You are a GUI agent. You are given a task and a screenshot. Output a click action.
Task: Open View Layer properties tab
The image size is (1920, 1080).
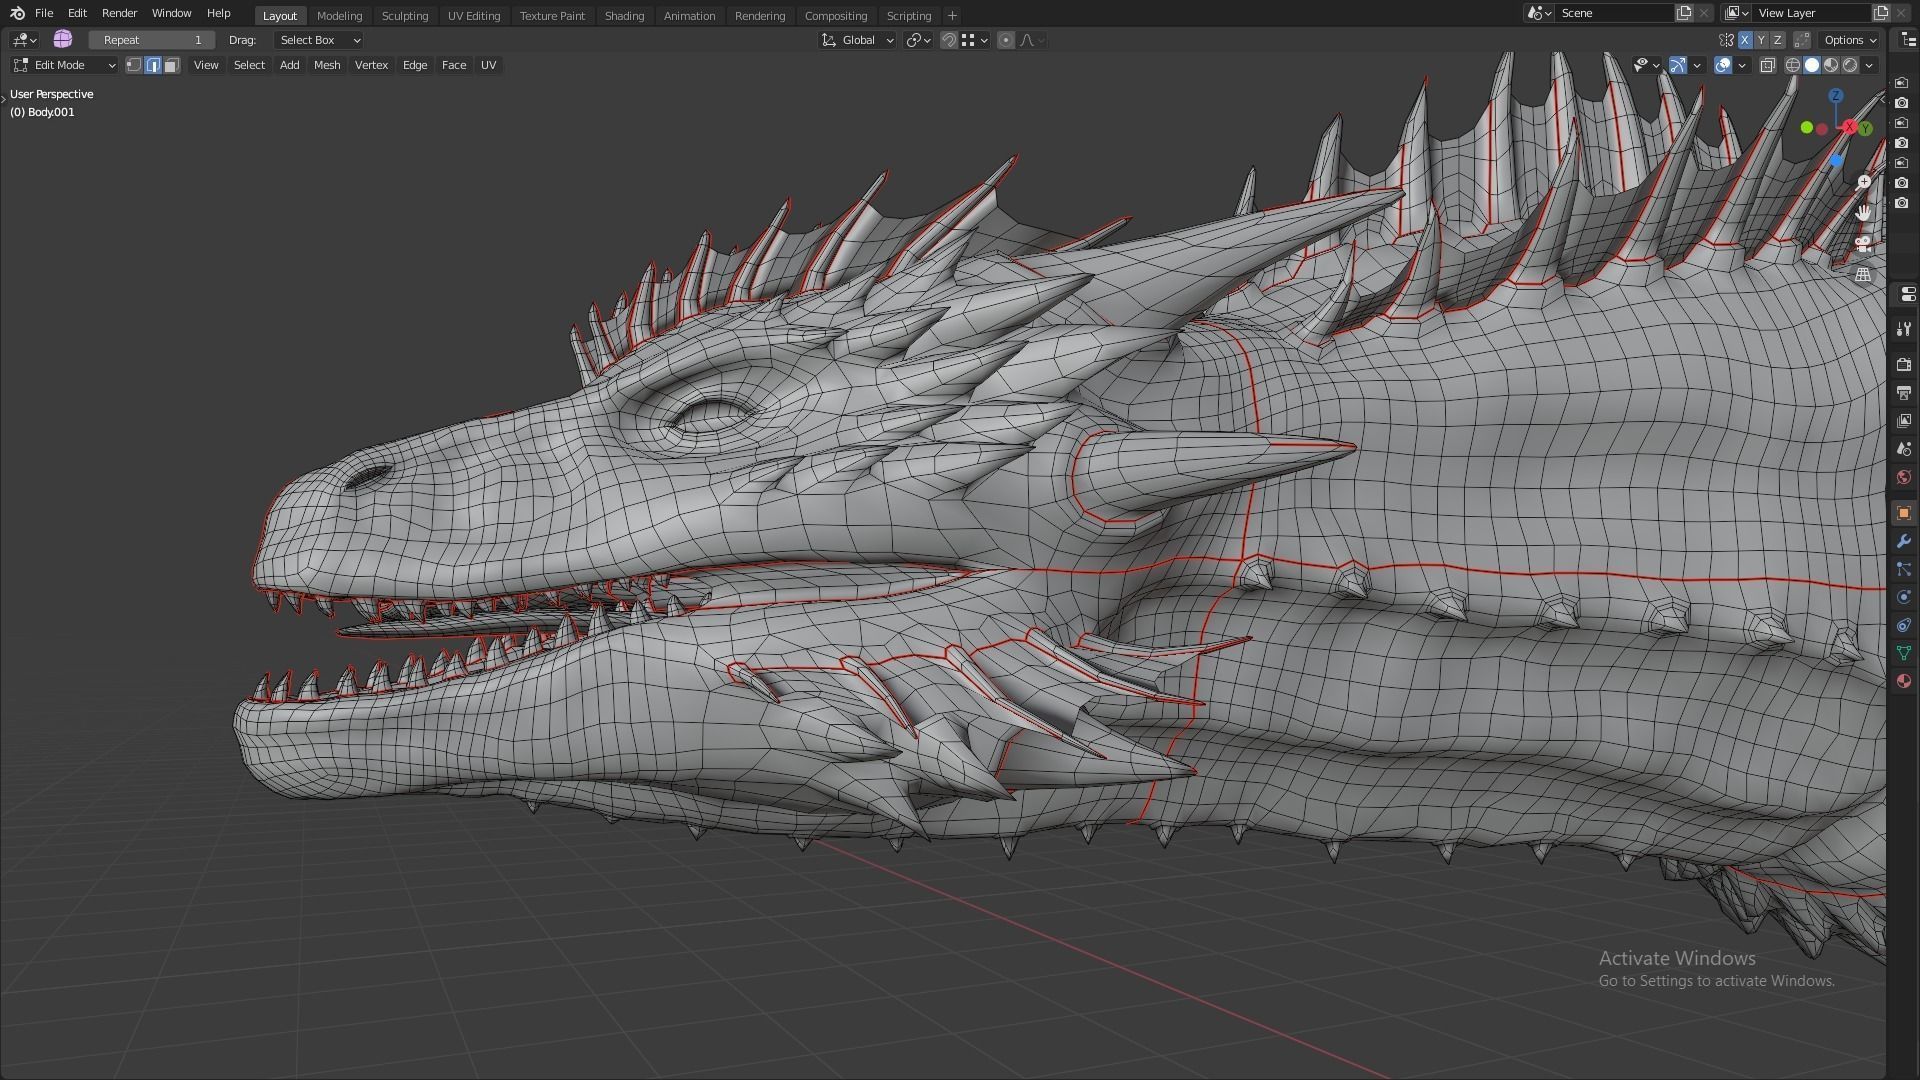click(1904, 421)
